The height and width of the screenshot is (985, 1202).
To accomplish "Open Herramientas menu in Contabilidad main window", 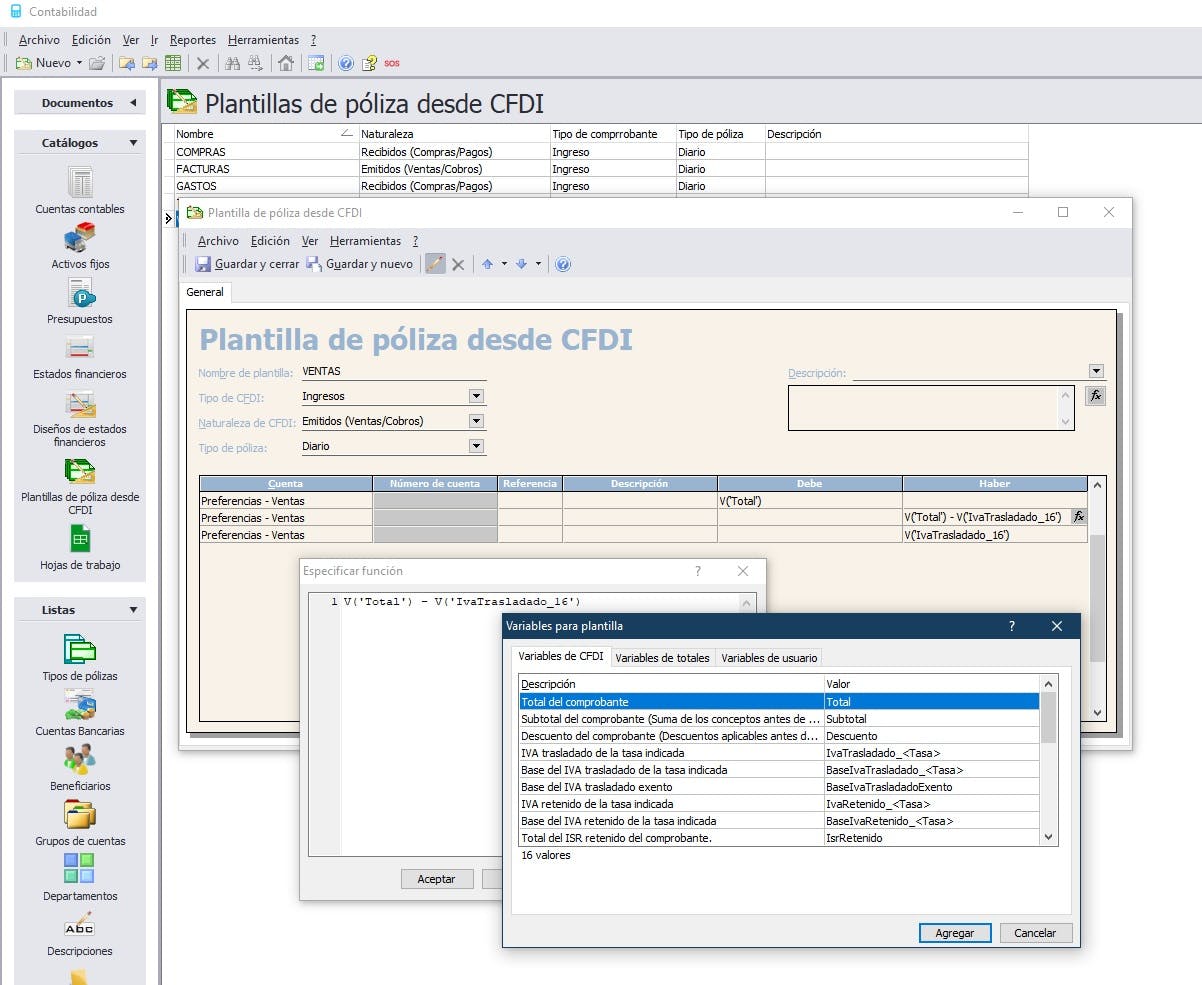I will pos(263,40).
